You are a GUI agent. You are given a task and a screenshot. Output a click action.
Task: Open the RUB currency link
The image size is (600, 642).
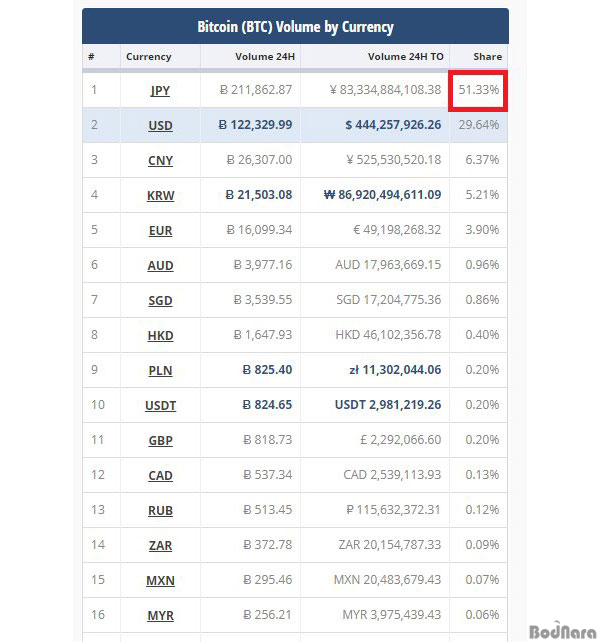pyautogui.click(x=160, y=510)
